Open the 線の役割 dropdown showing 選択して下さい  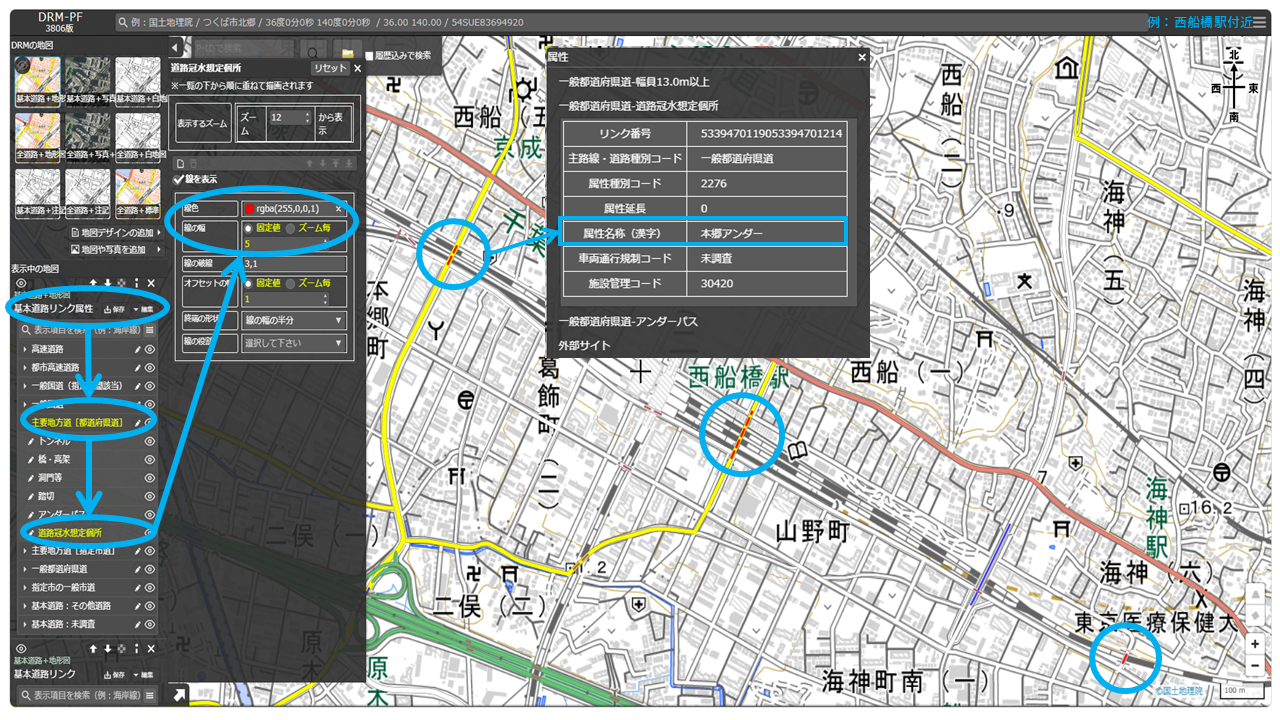[x=294, y=343]
